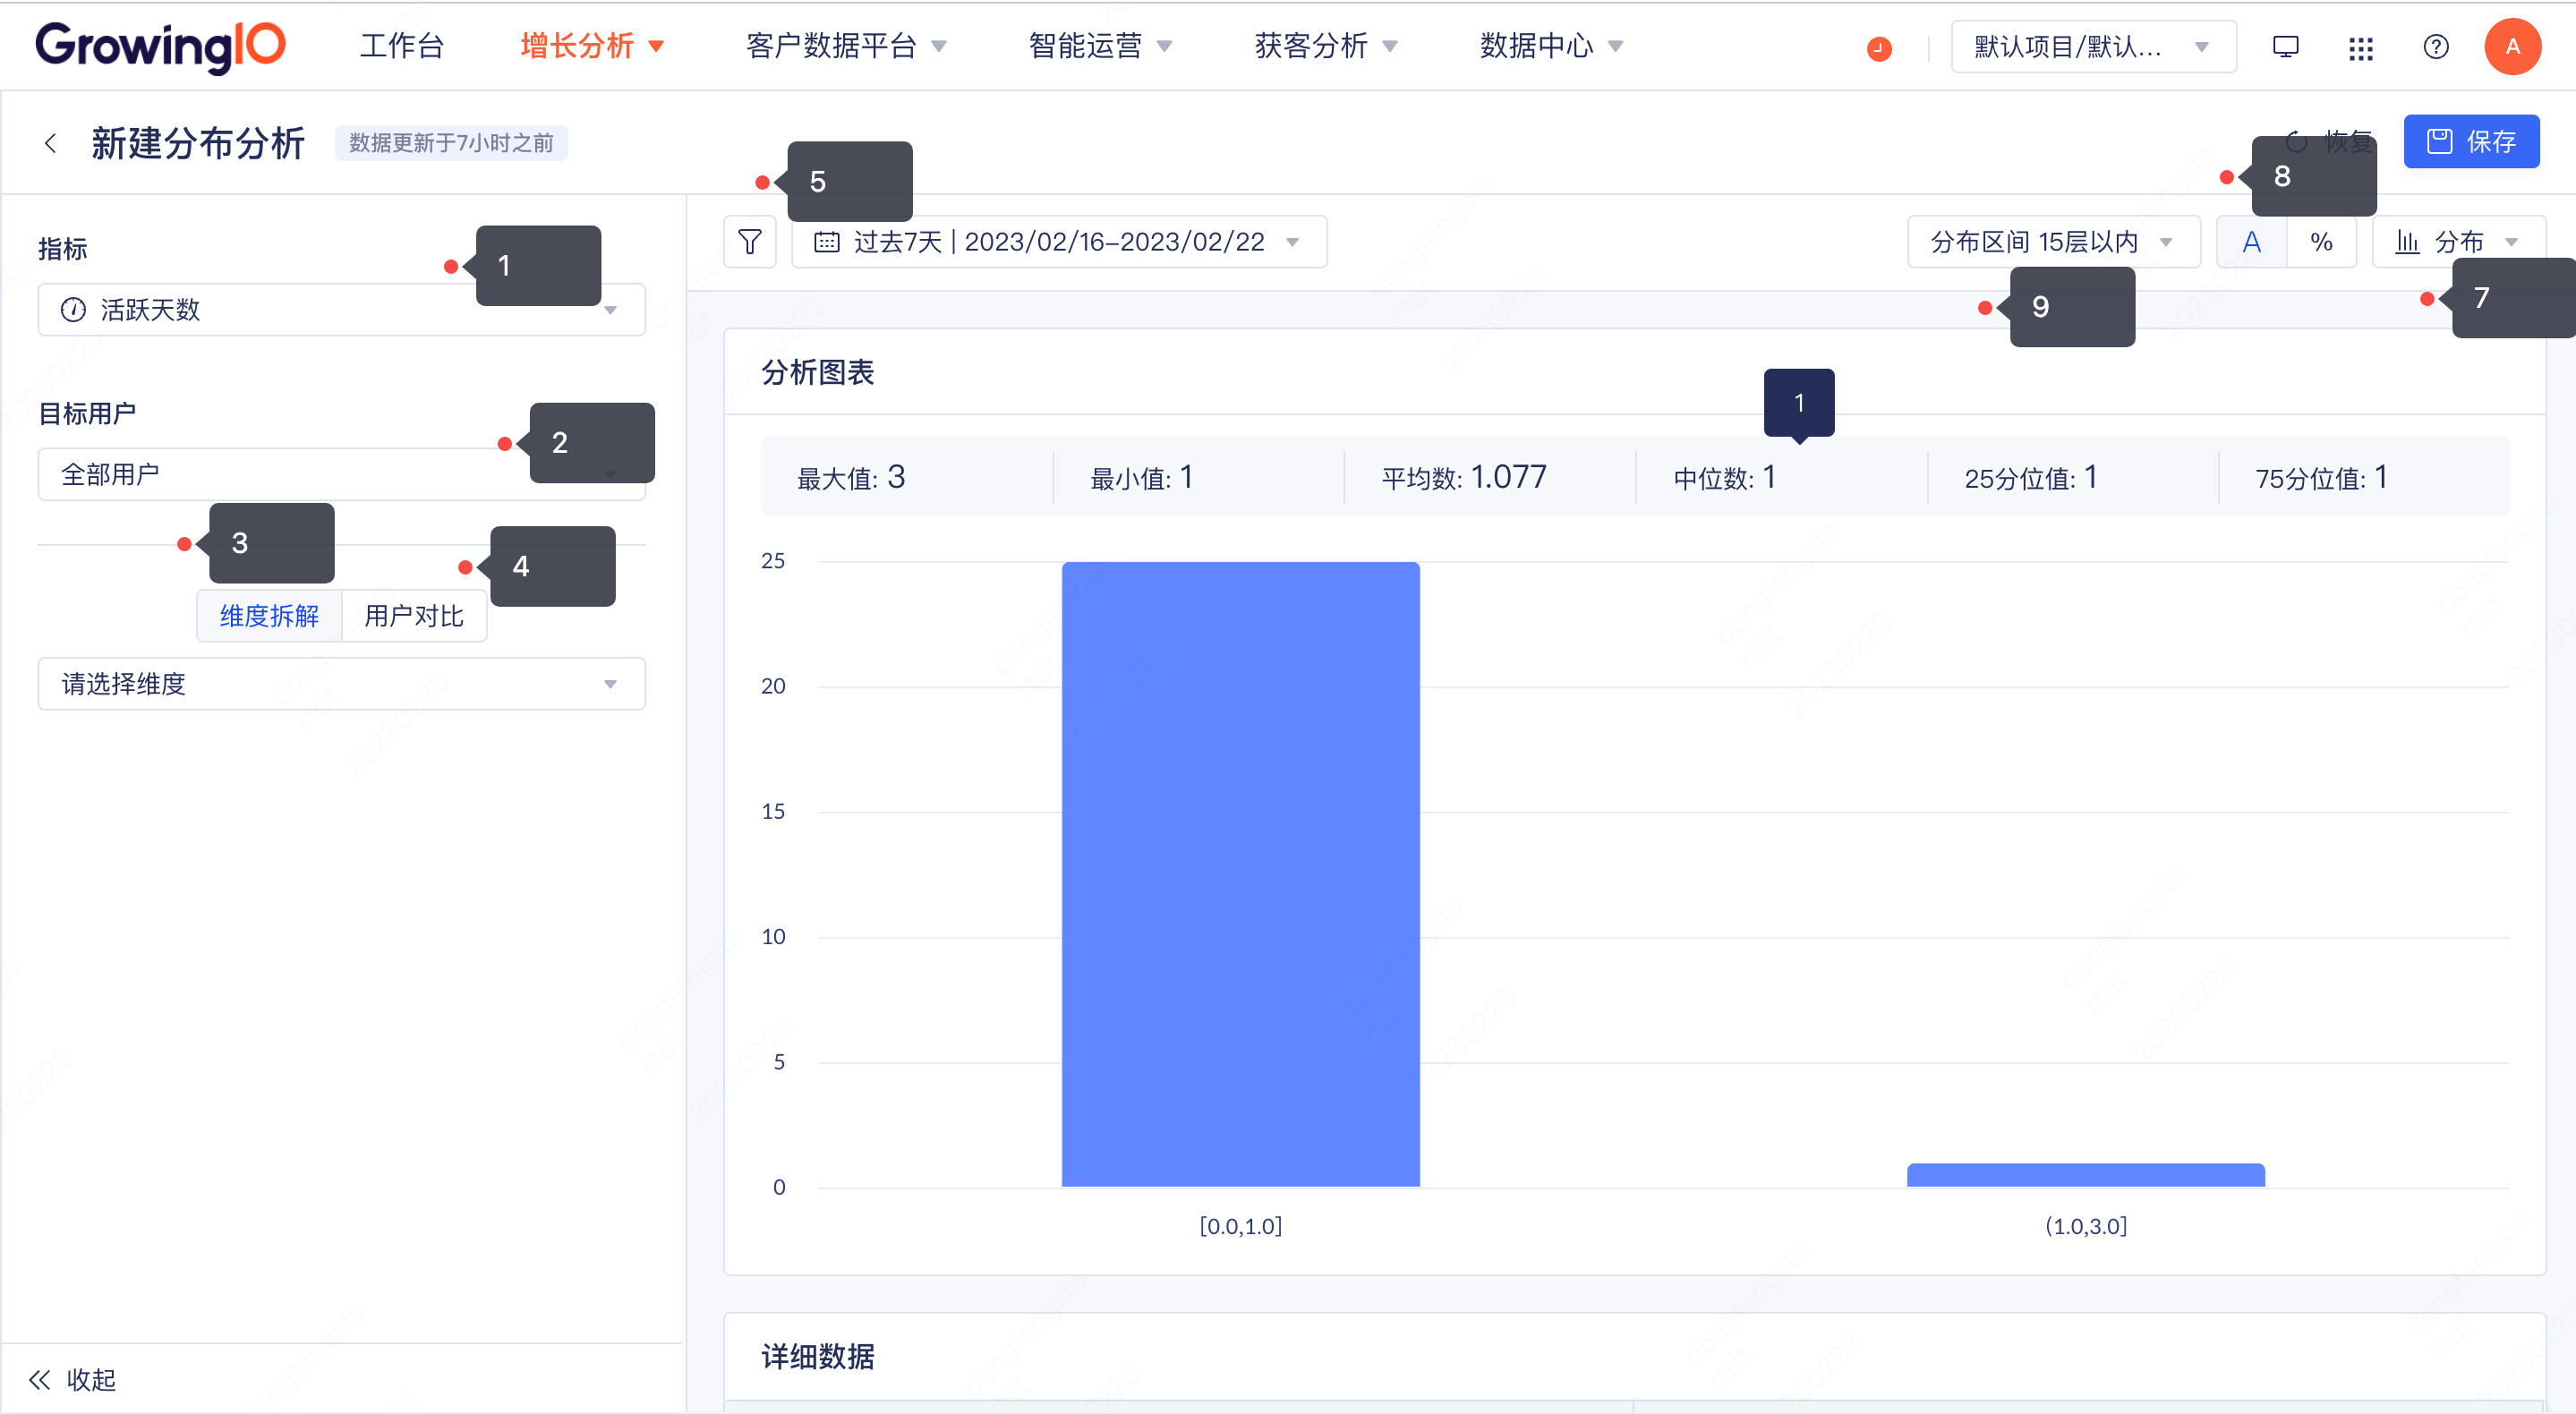This screenshot has height=1414, width=2576.
Task: Click the 数据更新于7小时之前 tag
Action: point(451,143)
